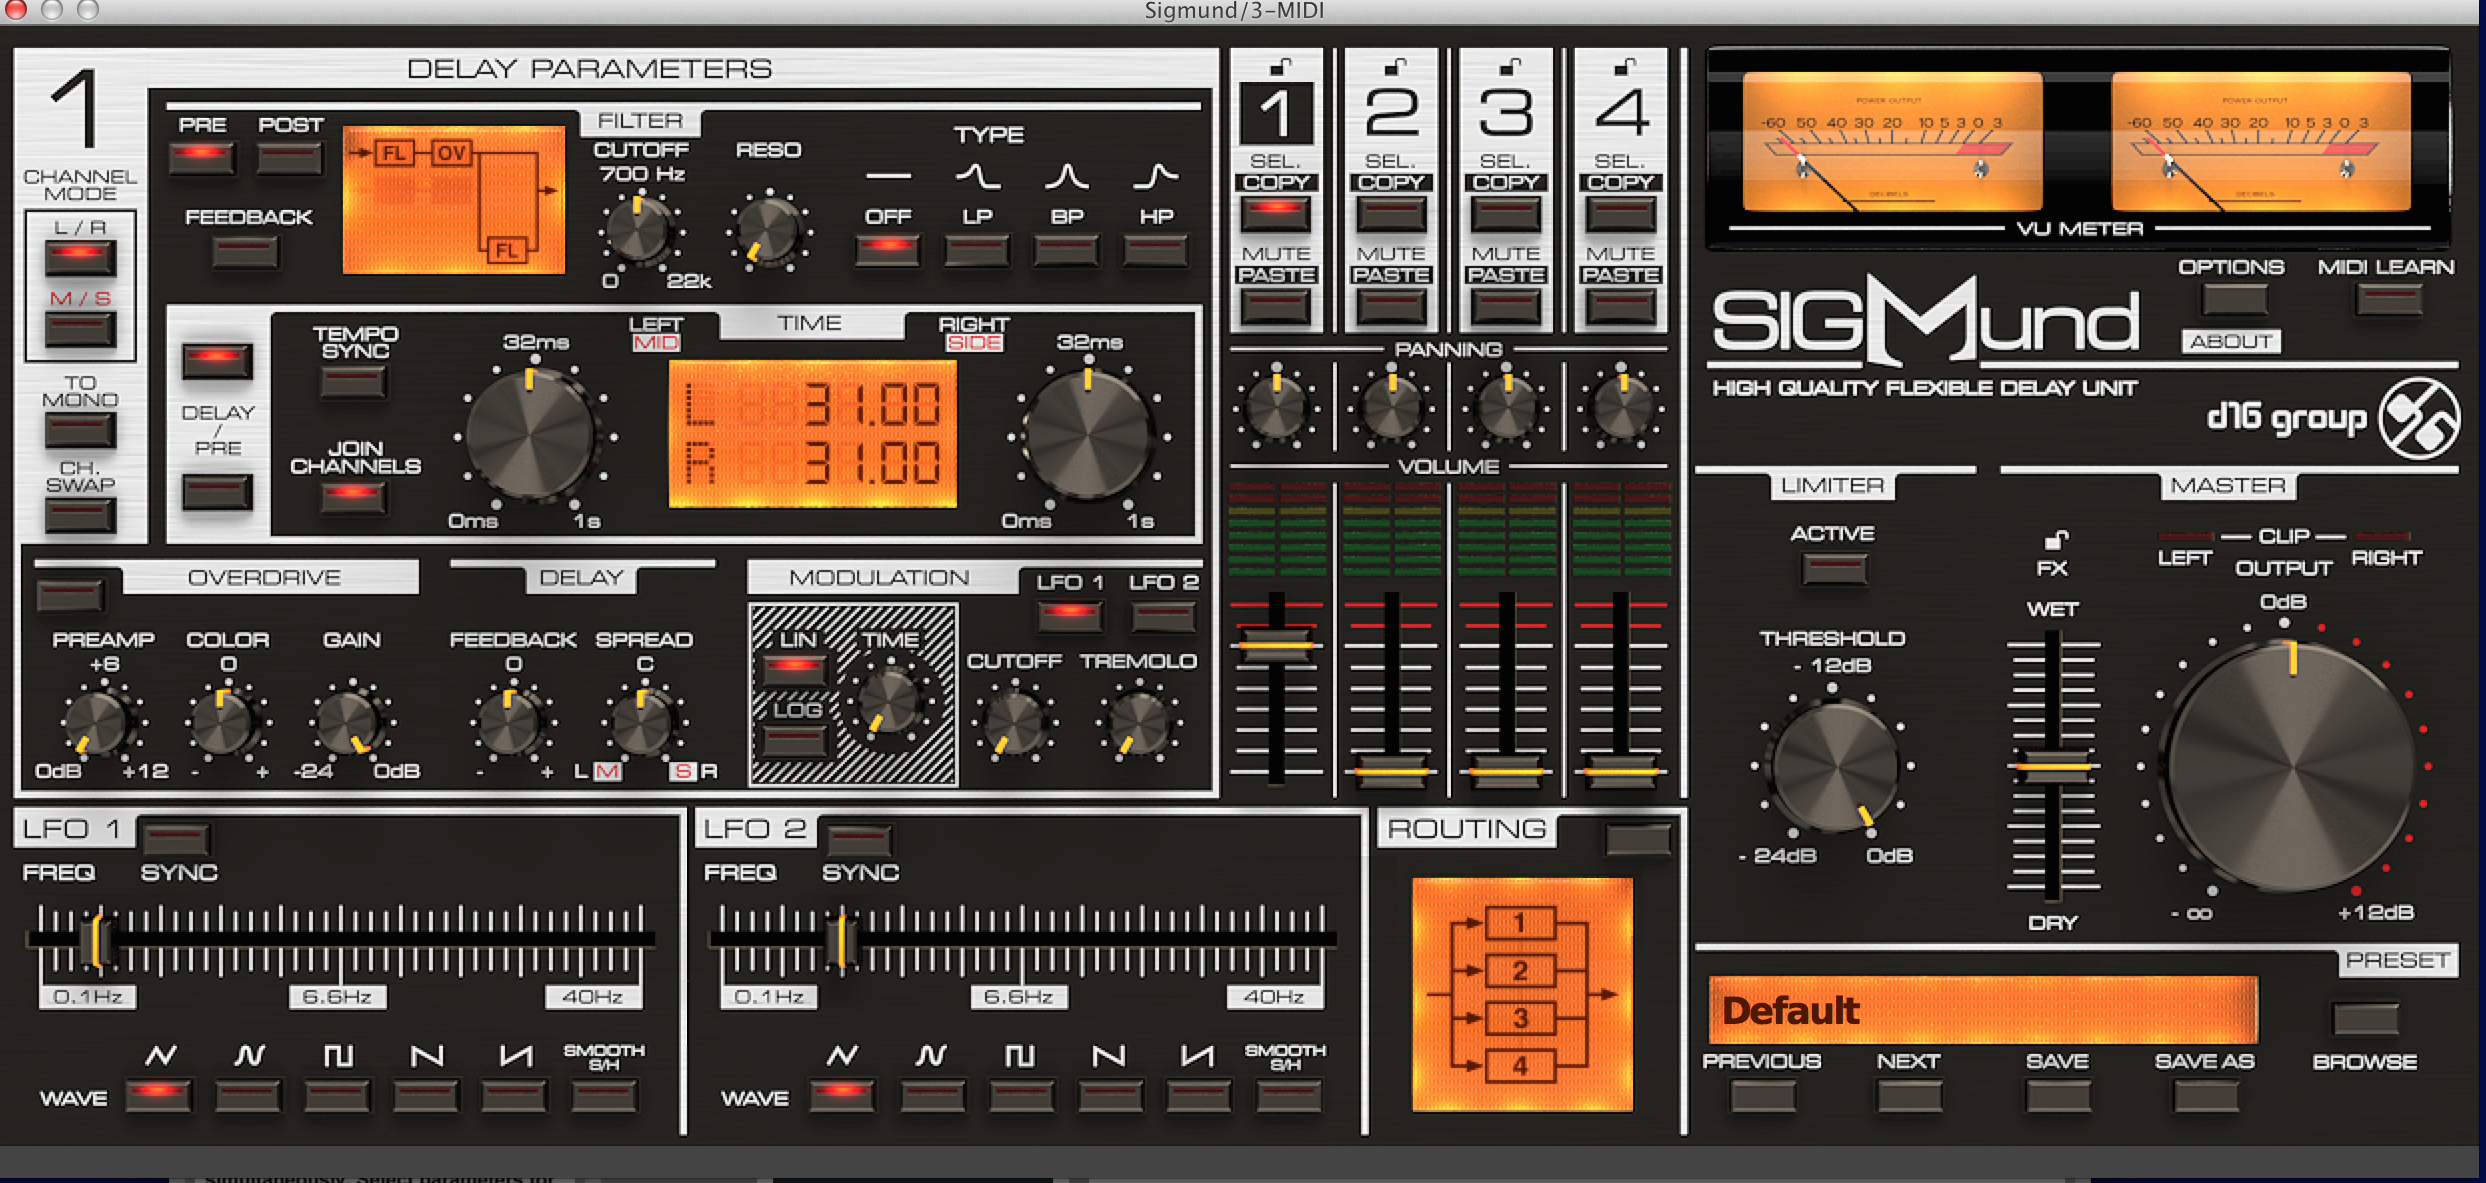2486x1183 pixels.
Task: Choose square wave for LFO 1
Action: [x=337, y=1095]
